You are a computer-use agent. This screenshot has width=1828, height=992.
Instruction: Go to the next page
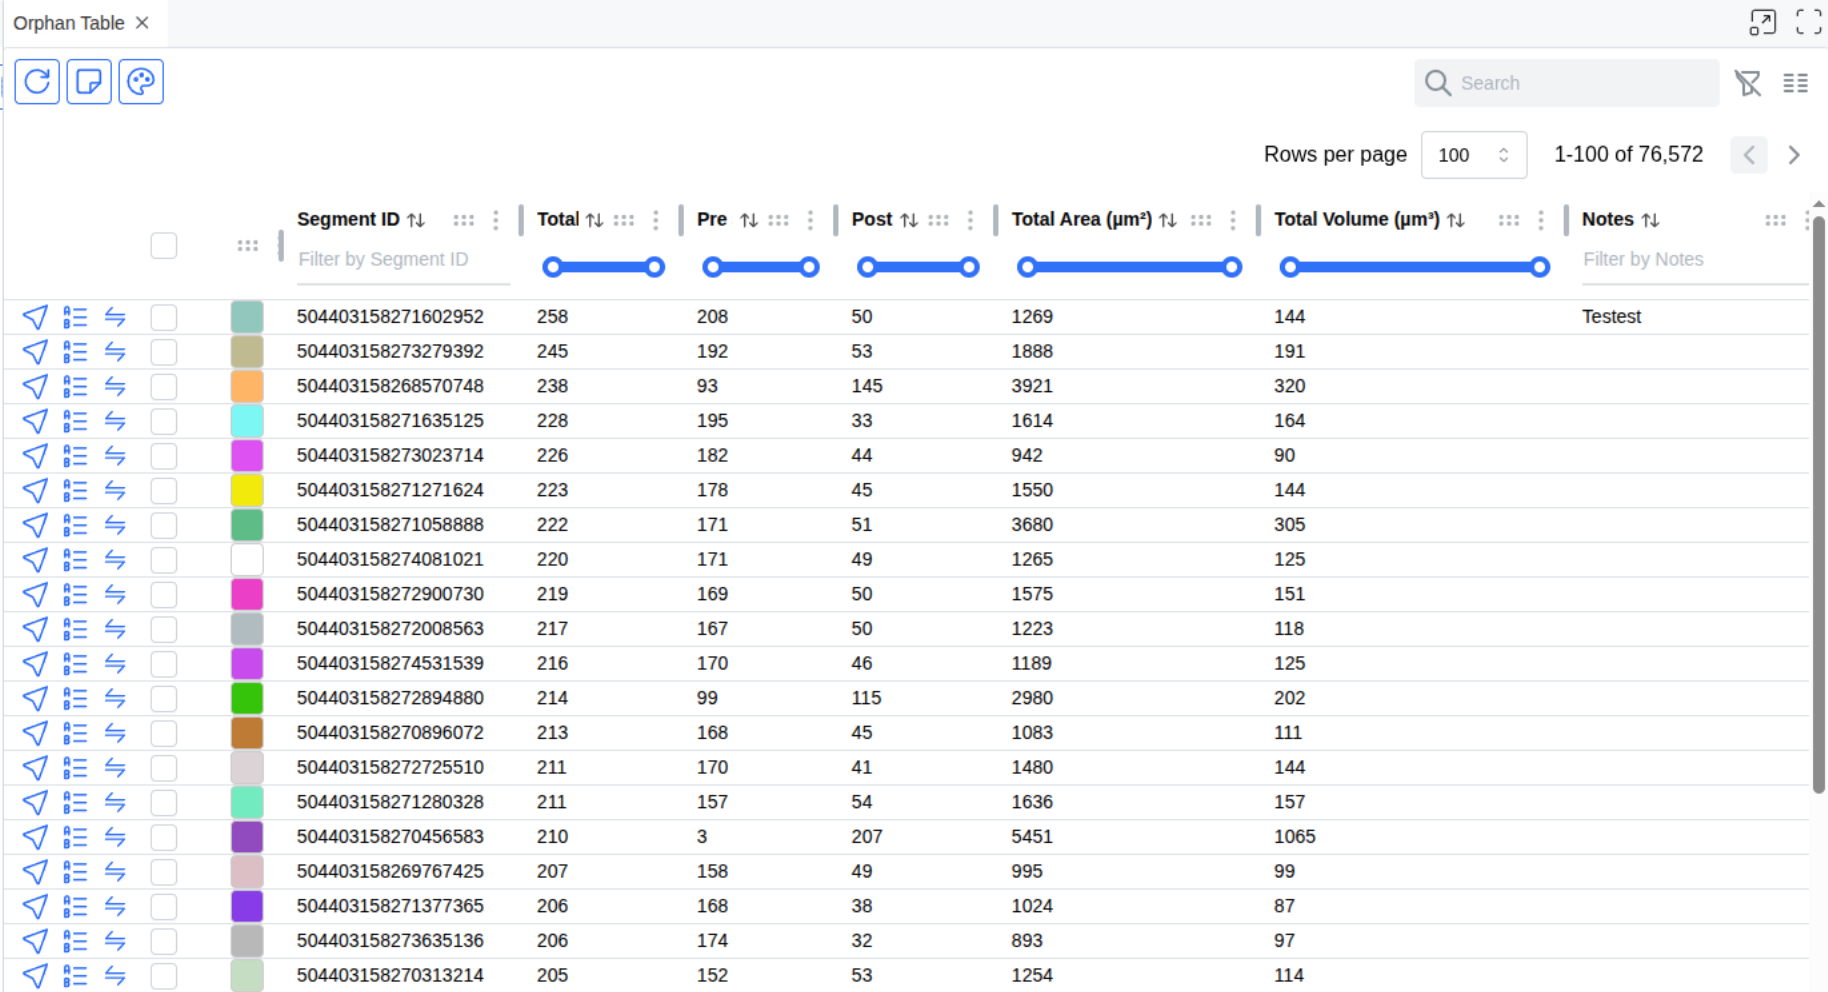pyautogui.click(x=1794, y=155)
